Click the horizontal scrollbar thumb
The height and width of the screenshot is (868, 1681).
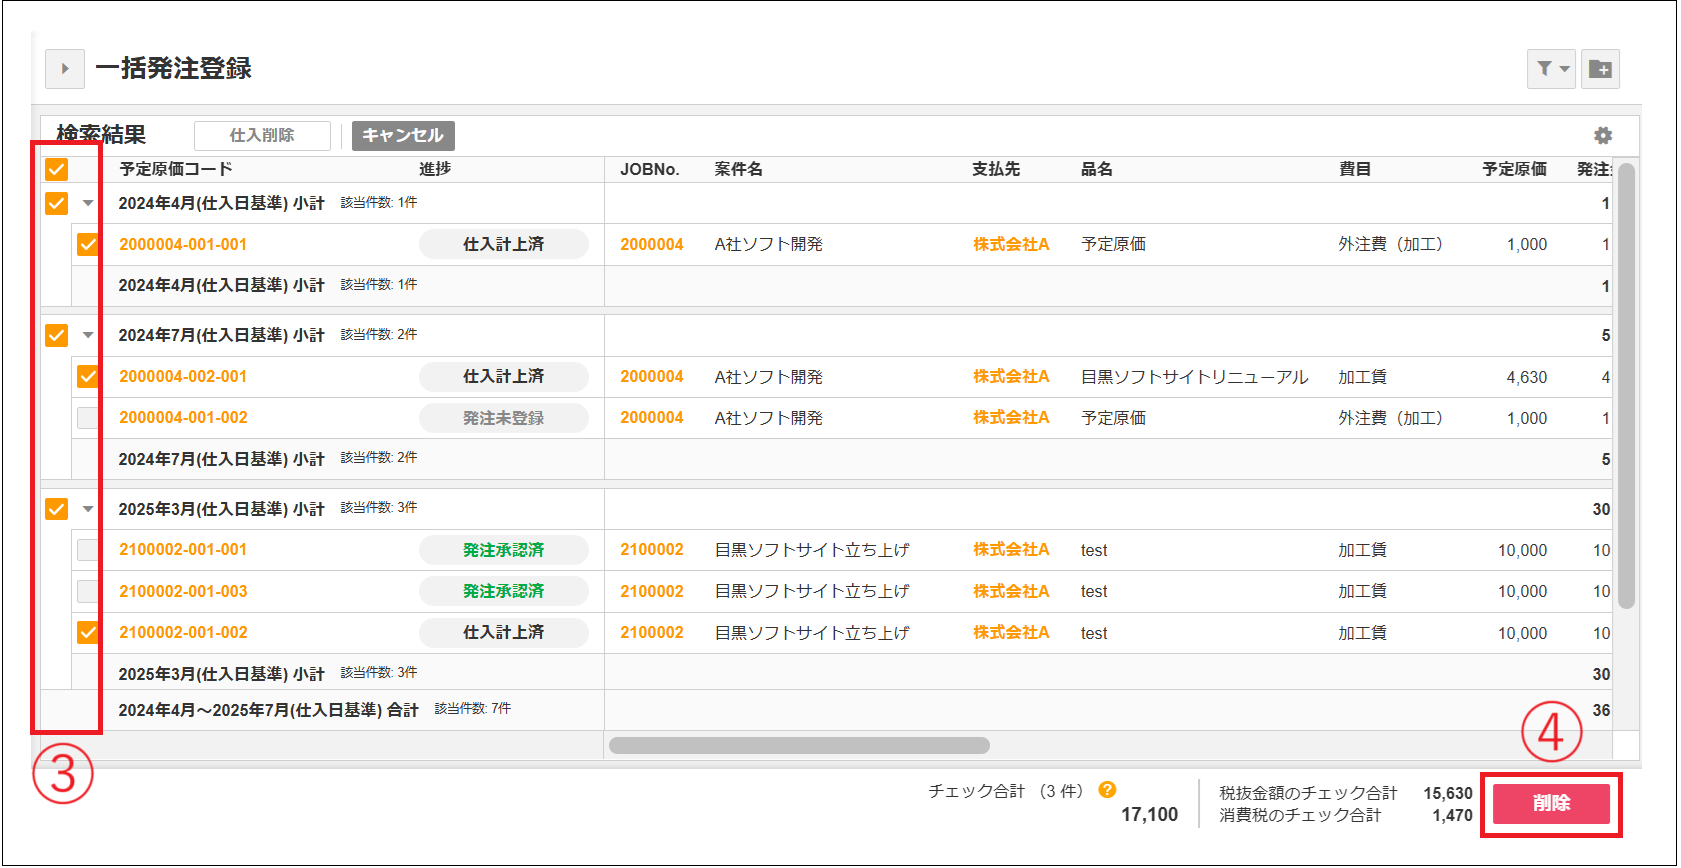799,745
